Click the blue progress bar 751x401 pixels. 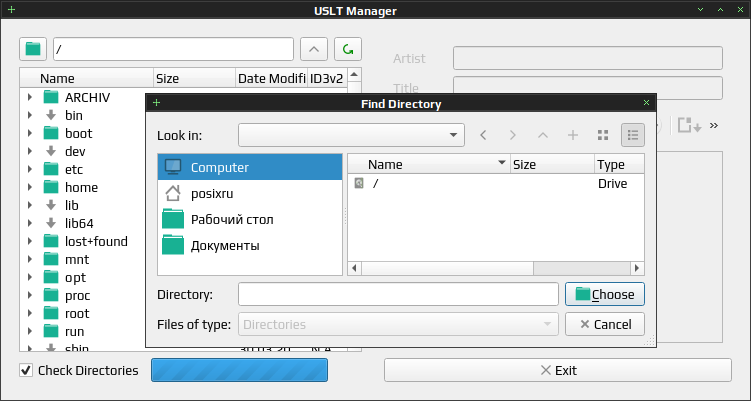[239, 370]
